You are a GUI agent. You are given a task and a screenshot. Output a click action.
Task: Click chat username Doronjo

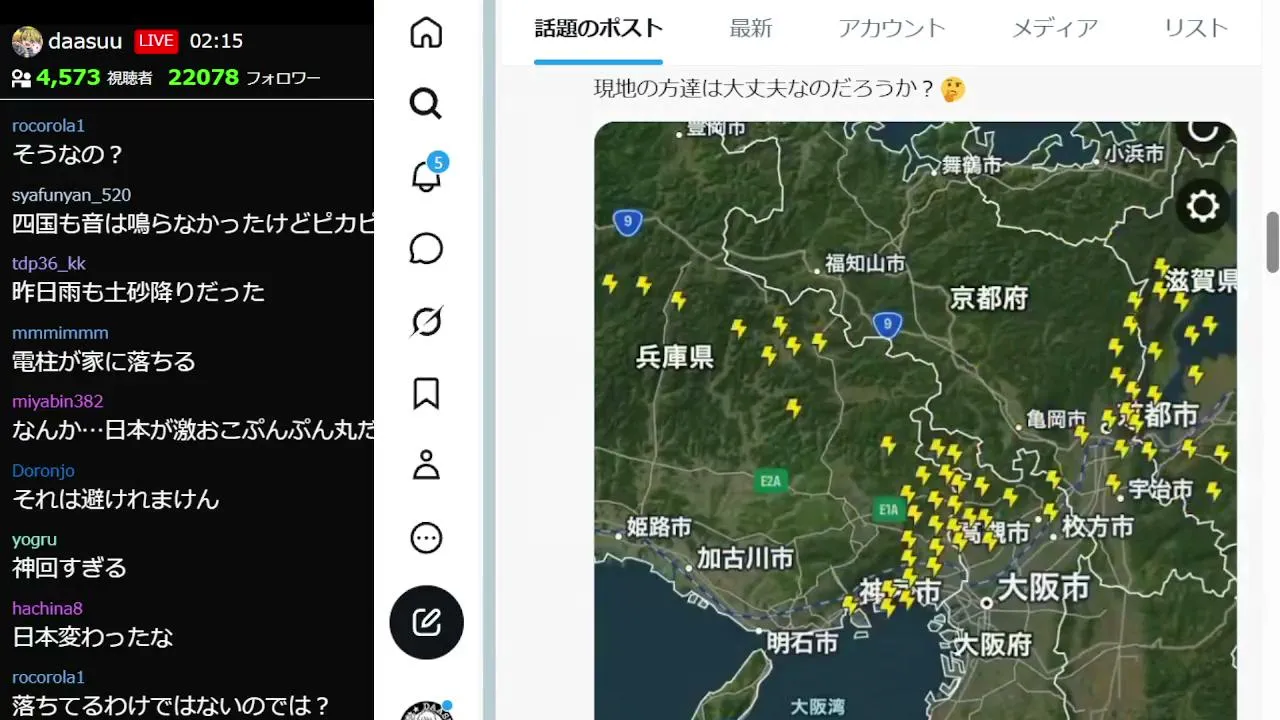[43, 471]
